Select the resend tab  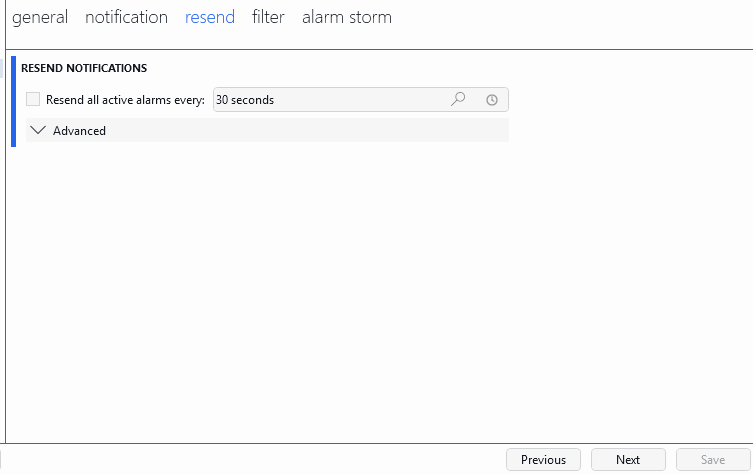(x=210, y=17)
